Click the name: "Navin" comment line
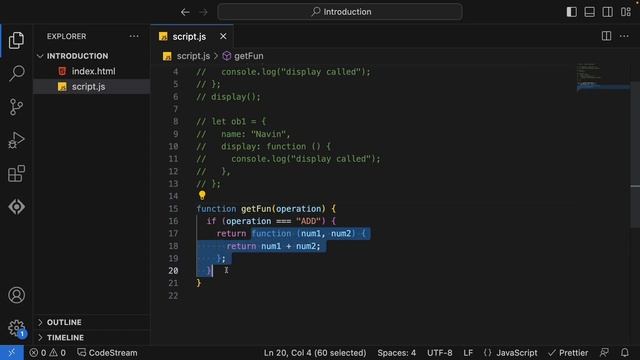 [243, 134]
